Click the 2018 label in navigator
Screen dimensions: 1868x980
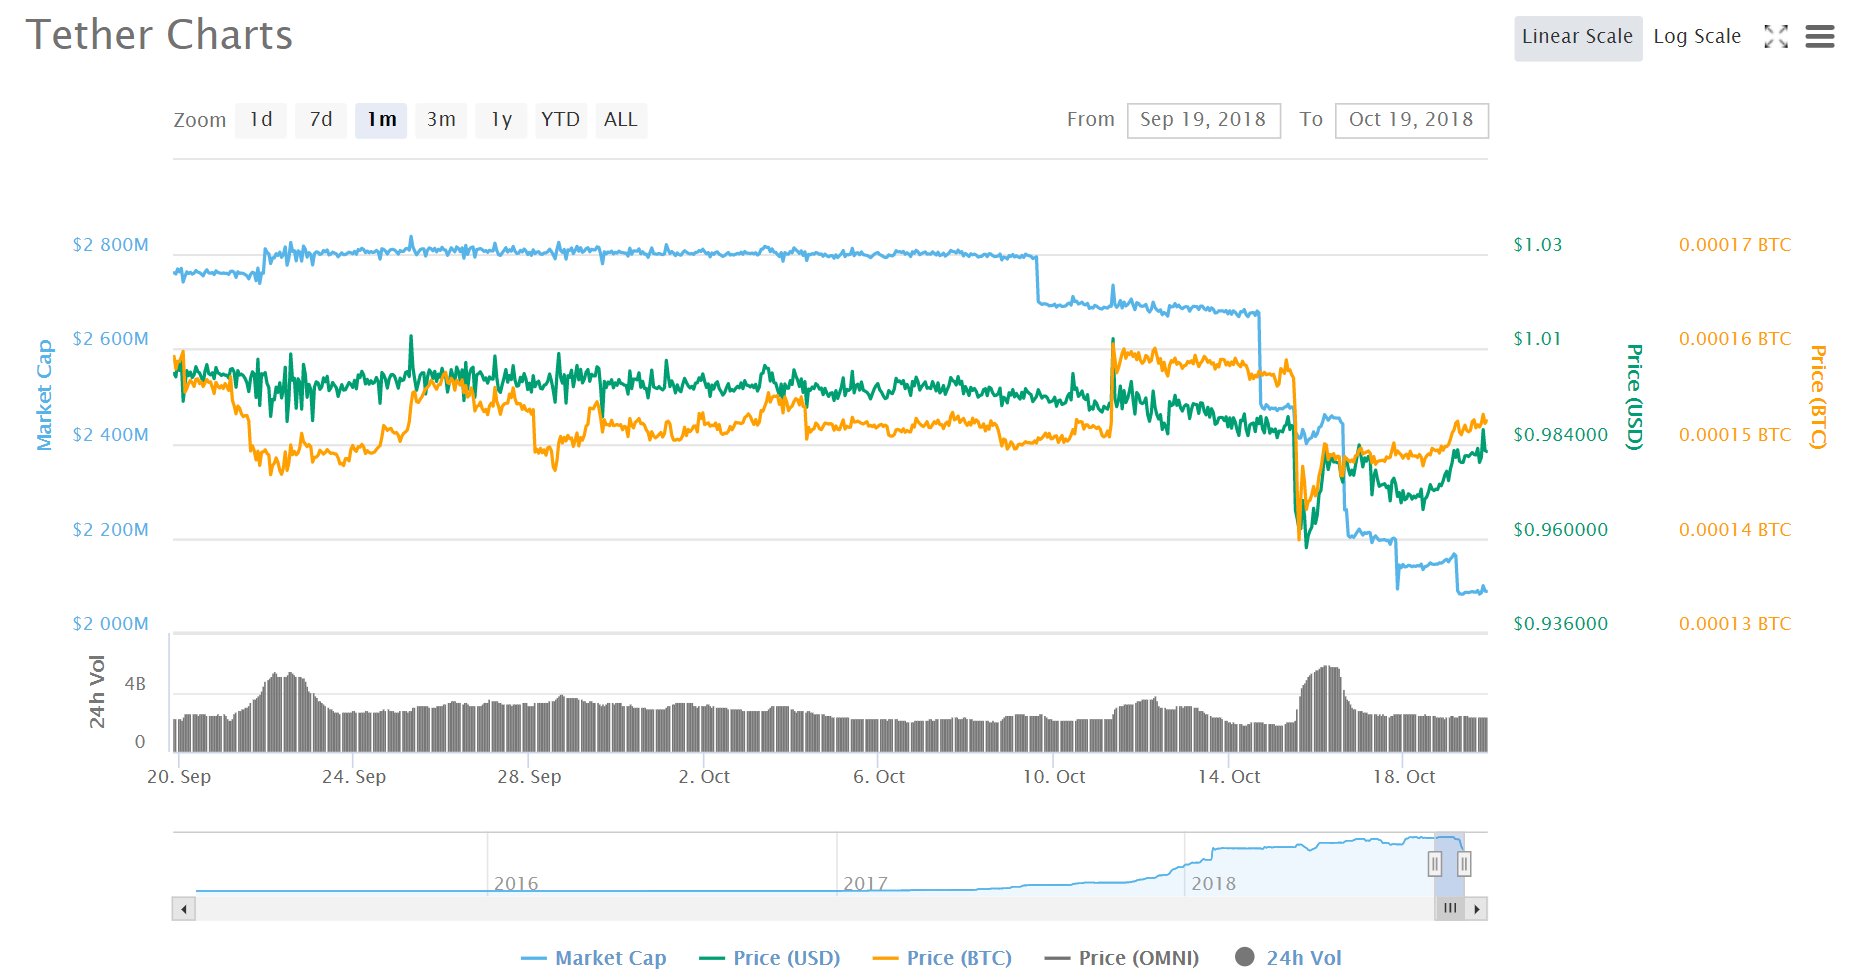pyautogui.click(x=1213, y=884)
